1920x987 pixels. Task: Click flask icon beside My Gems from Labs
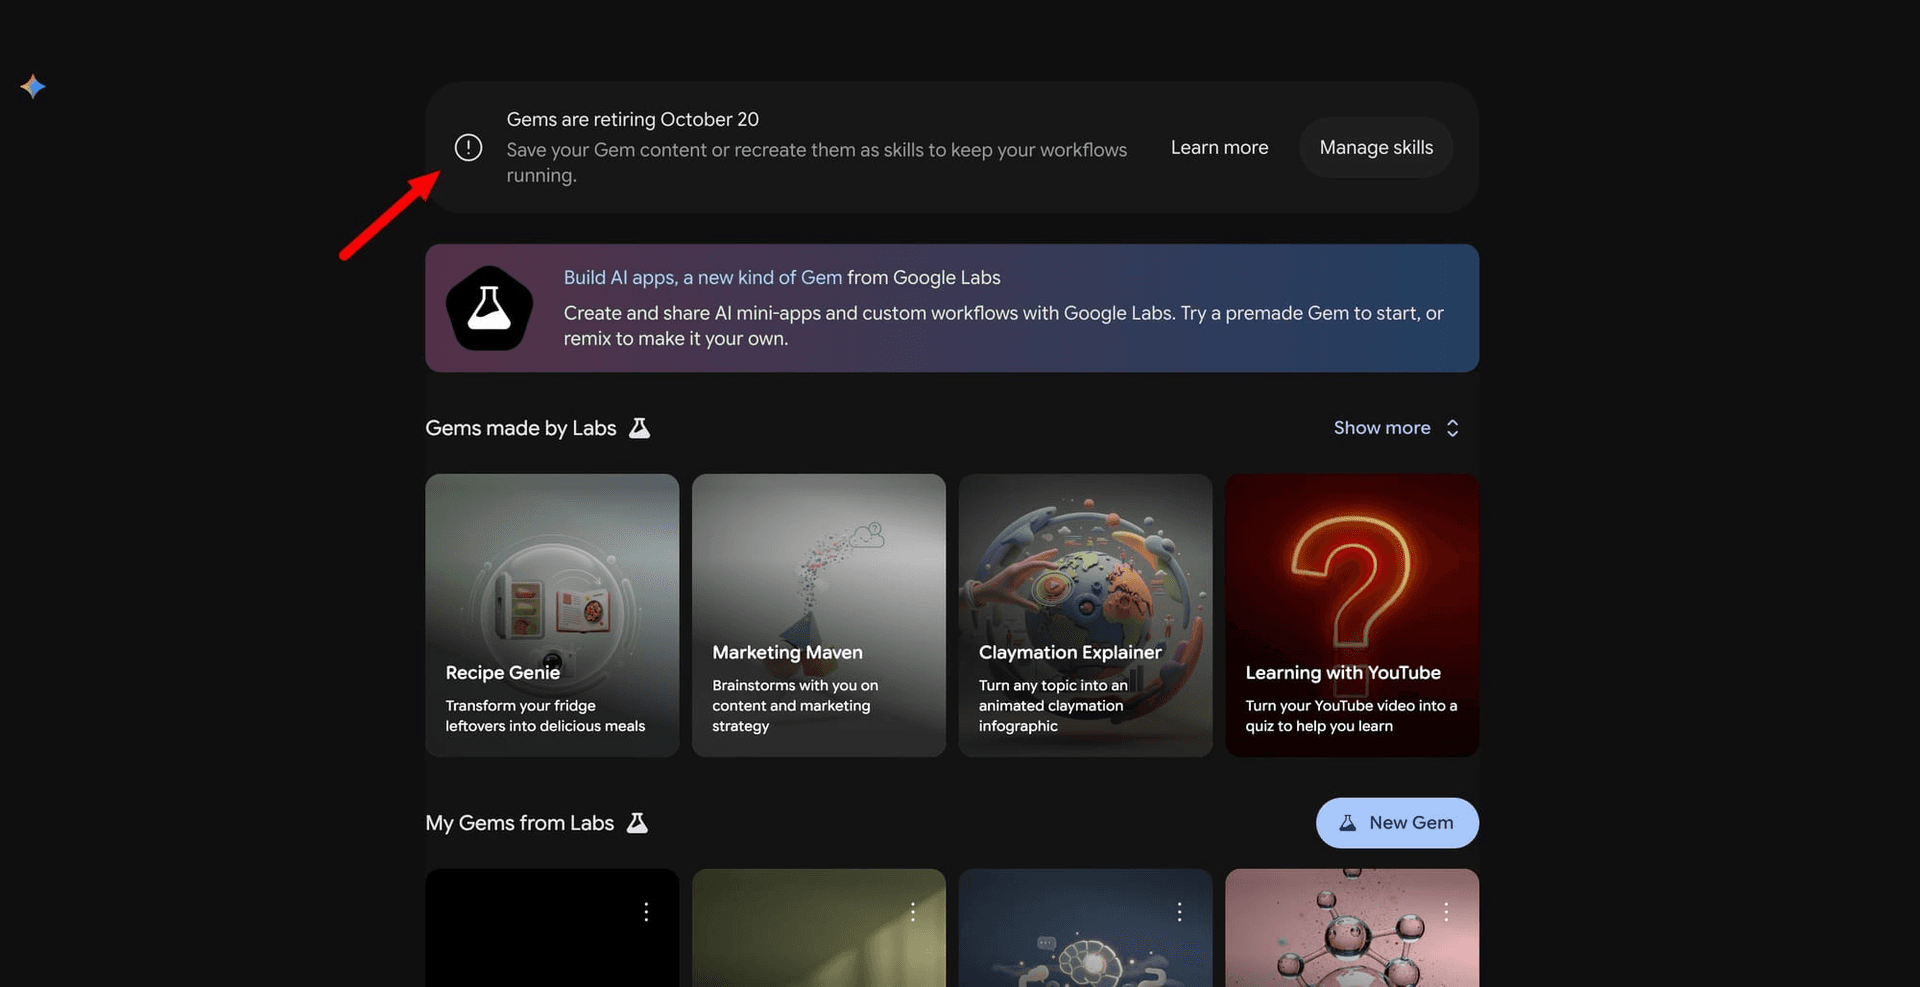637,823
